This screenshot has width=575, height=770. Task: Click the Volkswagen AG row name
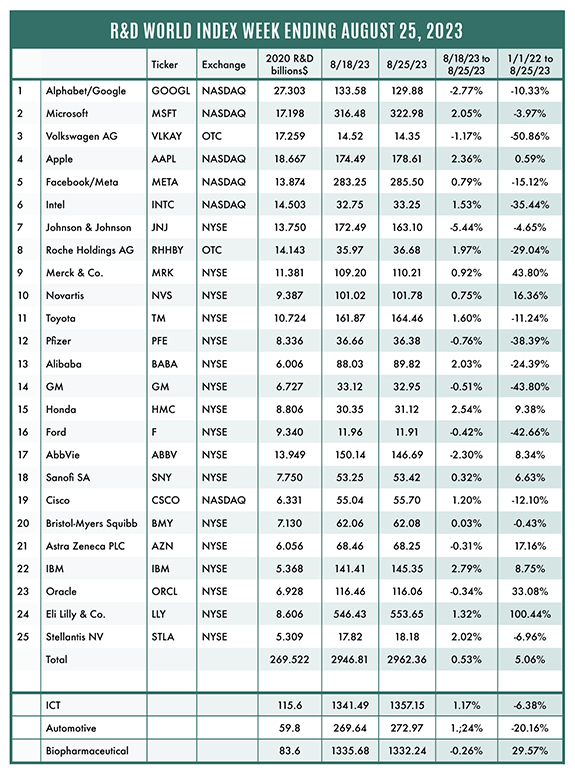pos(82,136)
